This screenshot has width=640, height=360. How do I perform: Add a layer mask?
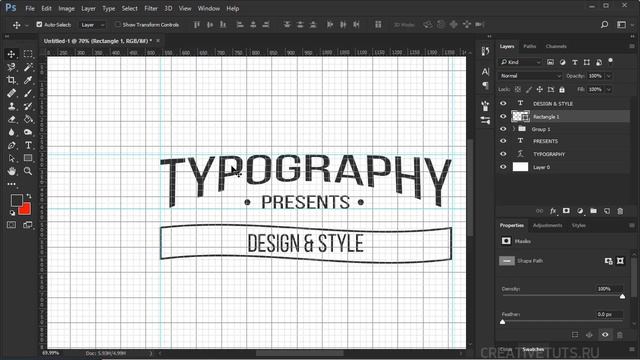(566, 211)
